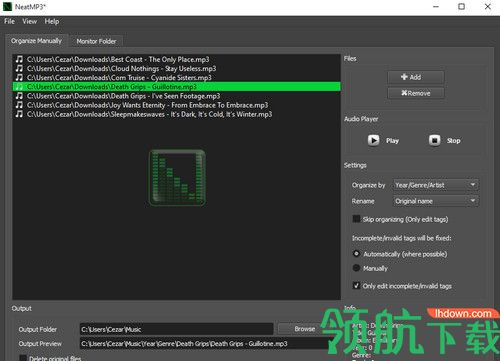Select Cloud Nothings - Stay Useless.mp3
Viewport: 500px width, 361px height.
[x=176, y=68]
